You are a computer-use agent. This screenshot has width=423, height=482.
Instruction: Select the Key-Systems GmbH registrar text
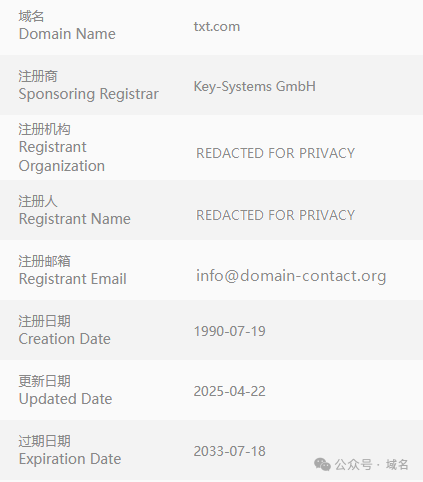(x=255, y=87)
